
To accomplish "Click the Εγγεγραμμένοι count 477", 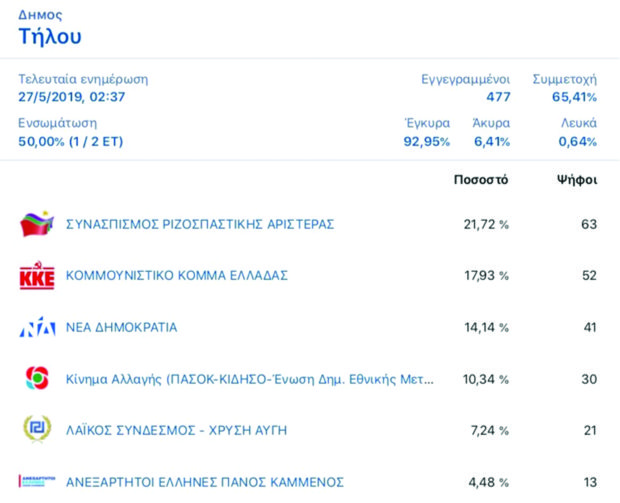I will [x=498, y=97].
